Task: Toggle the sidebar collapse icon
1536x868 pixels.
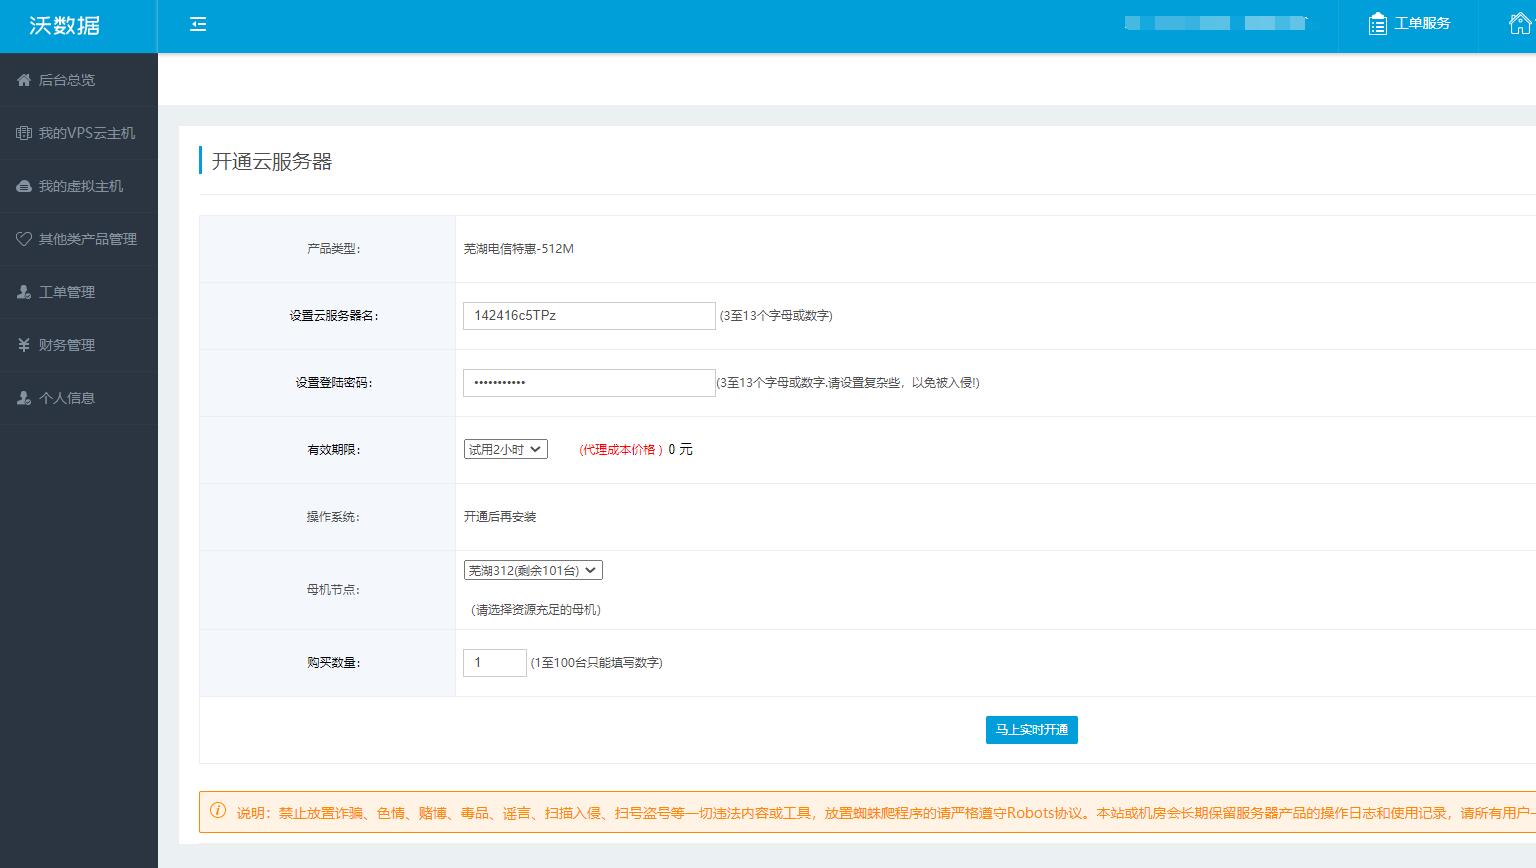Action: 198,24
